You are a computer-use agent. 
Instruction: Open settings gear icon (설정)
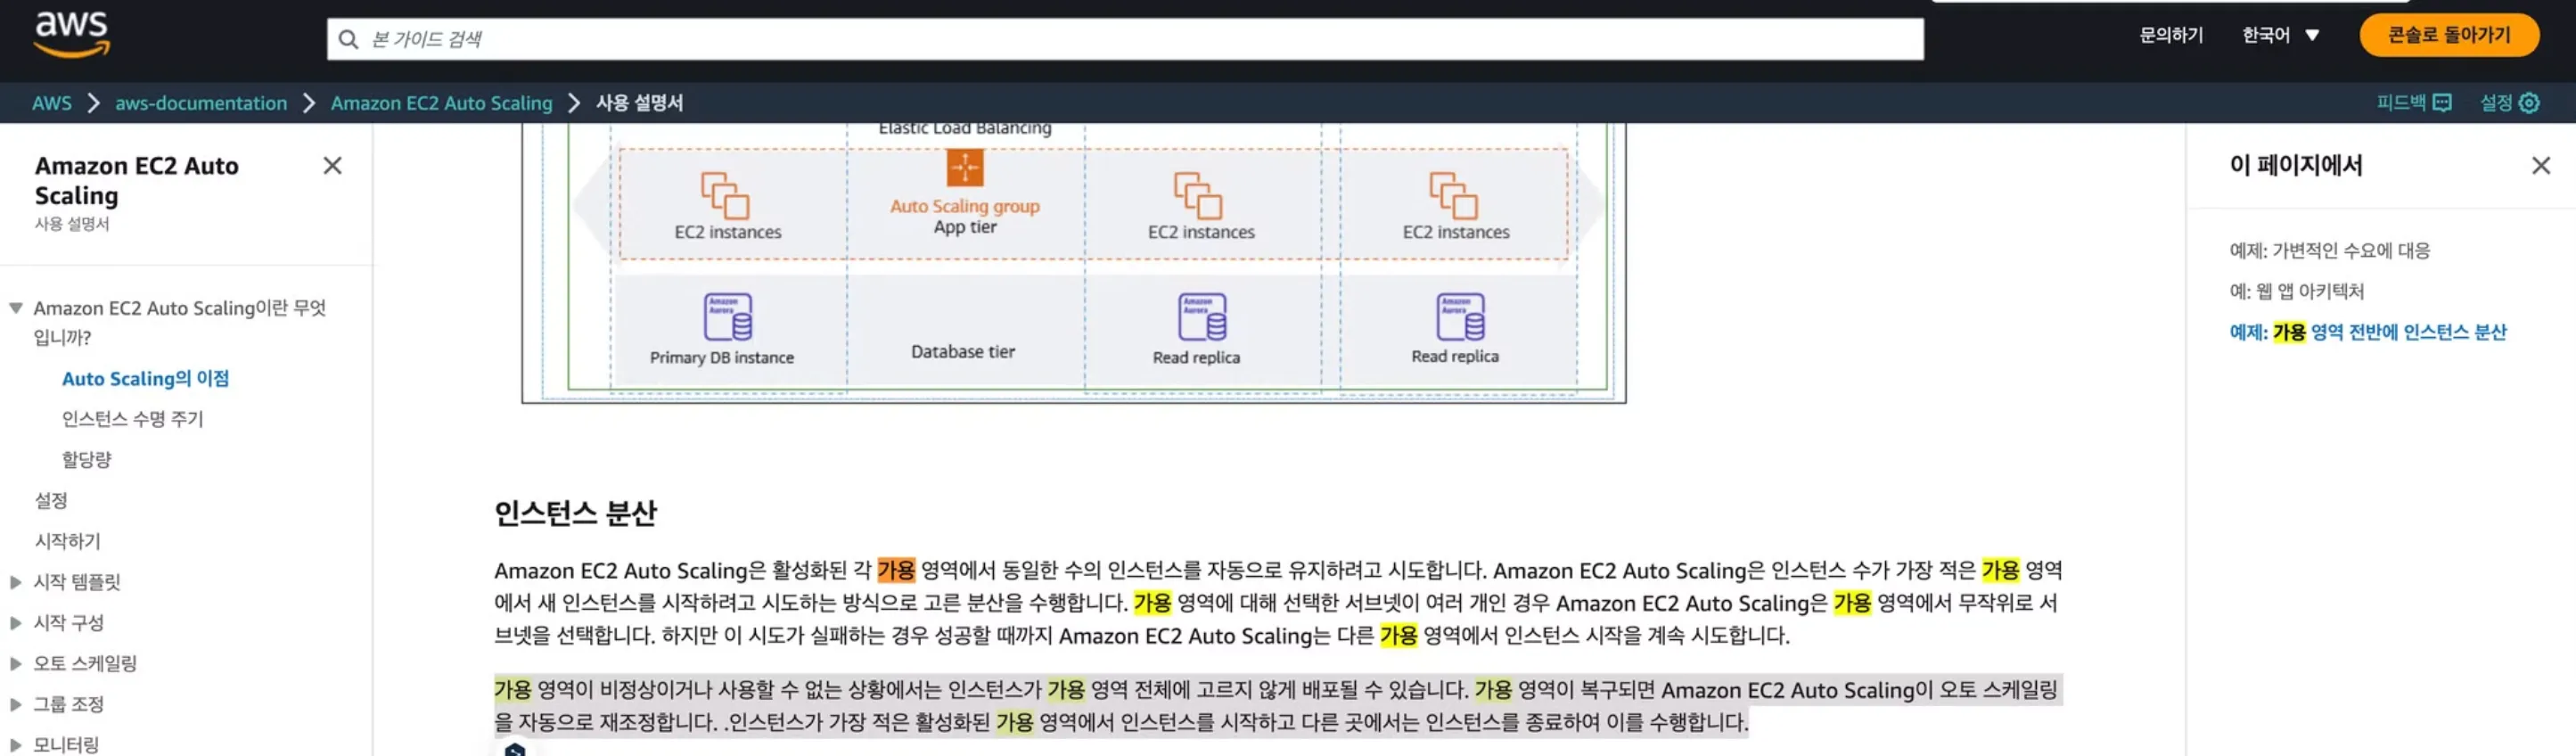pos(2529,103)
